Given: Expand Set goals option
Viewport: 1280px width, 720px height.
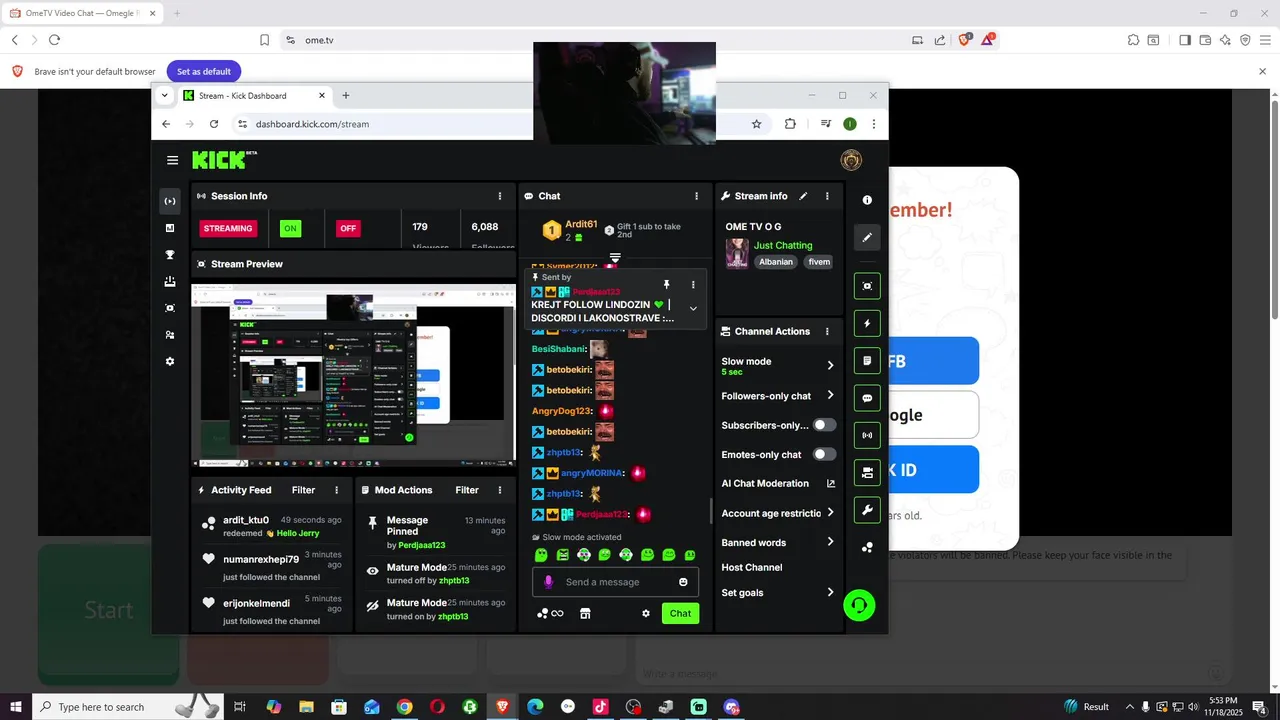Looking at the screenshot, I should (830, 592).
